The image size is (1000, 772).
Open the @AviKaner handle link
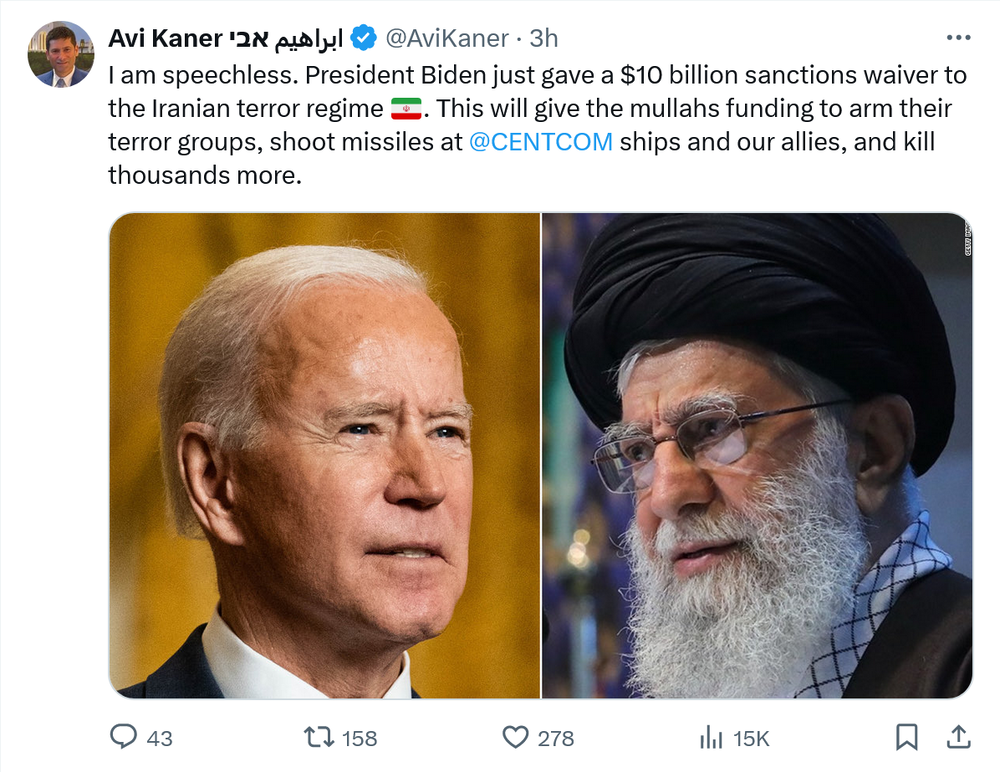point(448,39)
